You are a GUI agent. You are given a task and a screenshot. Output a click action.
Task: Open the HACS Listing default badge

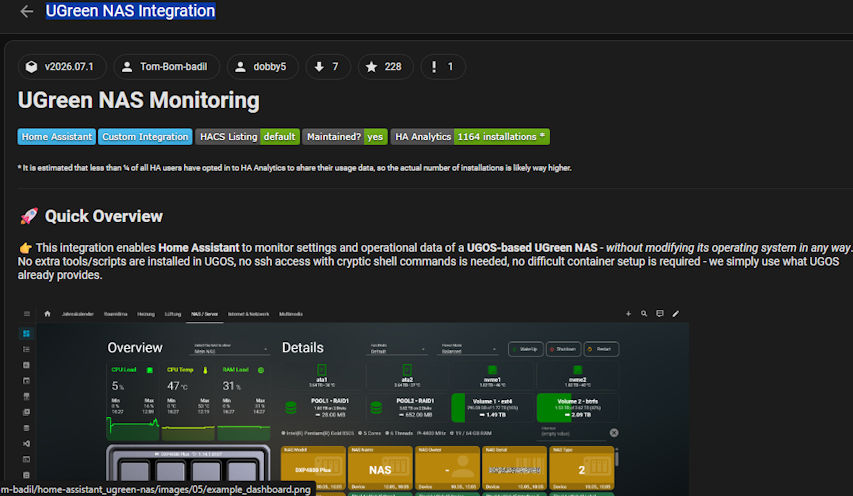point(248,137)
